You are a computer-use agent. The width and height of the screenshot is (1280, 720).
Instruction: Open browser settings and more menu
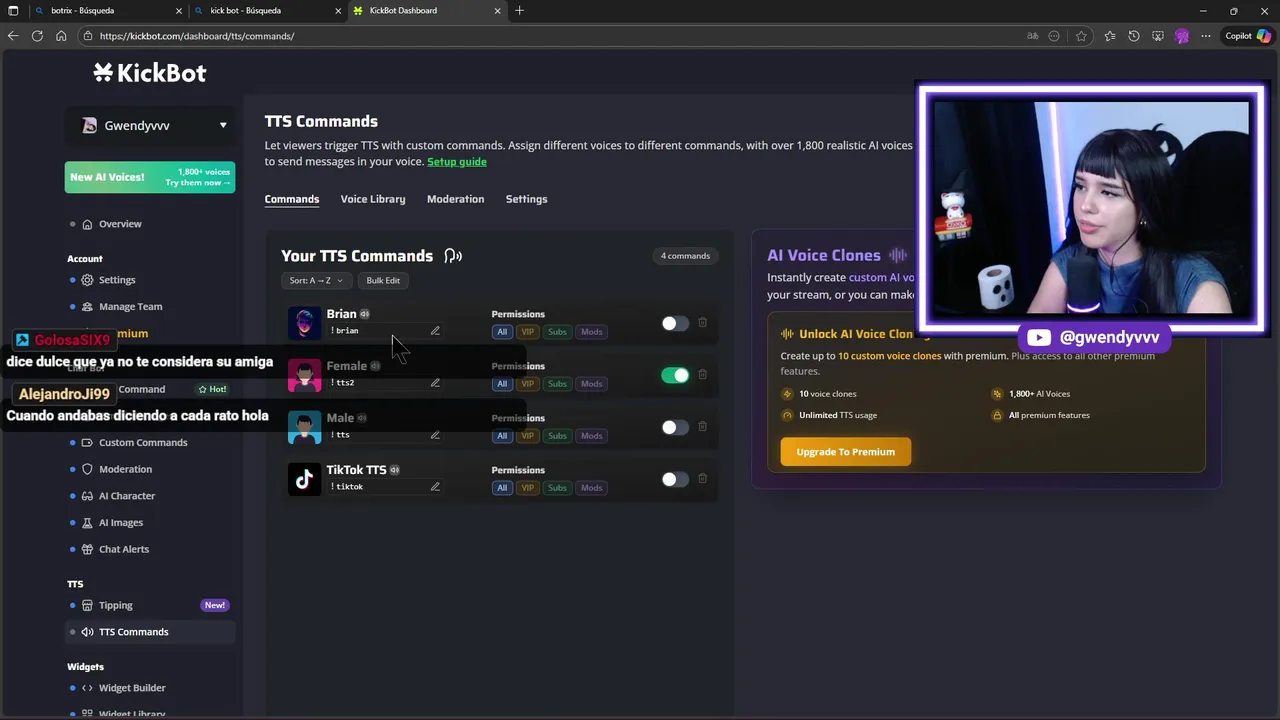[1206, 36]
